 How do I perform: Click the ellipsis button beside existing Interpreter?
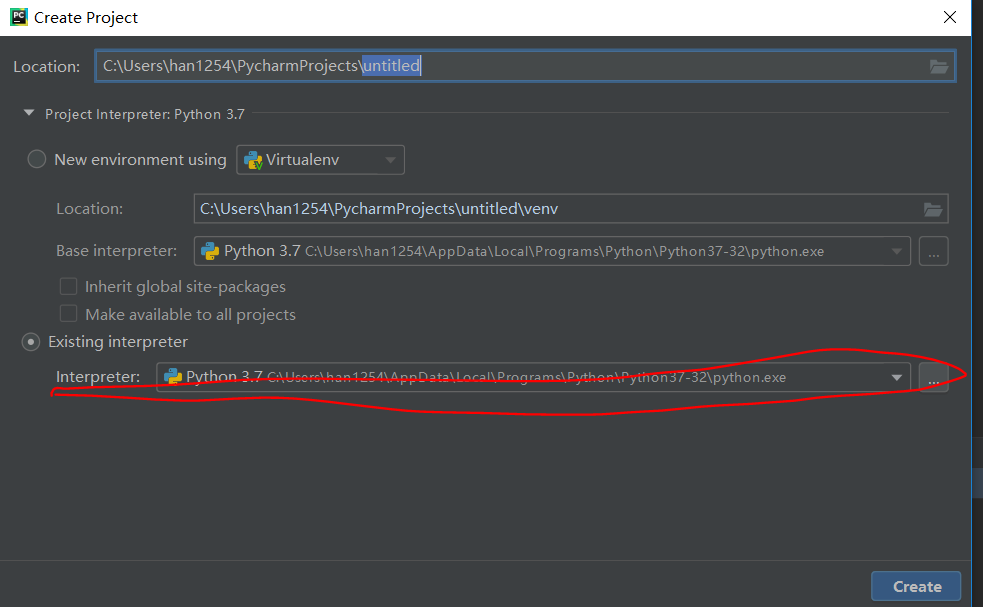(x=933, y=377)
